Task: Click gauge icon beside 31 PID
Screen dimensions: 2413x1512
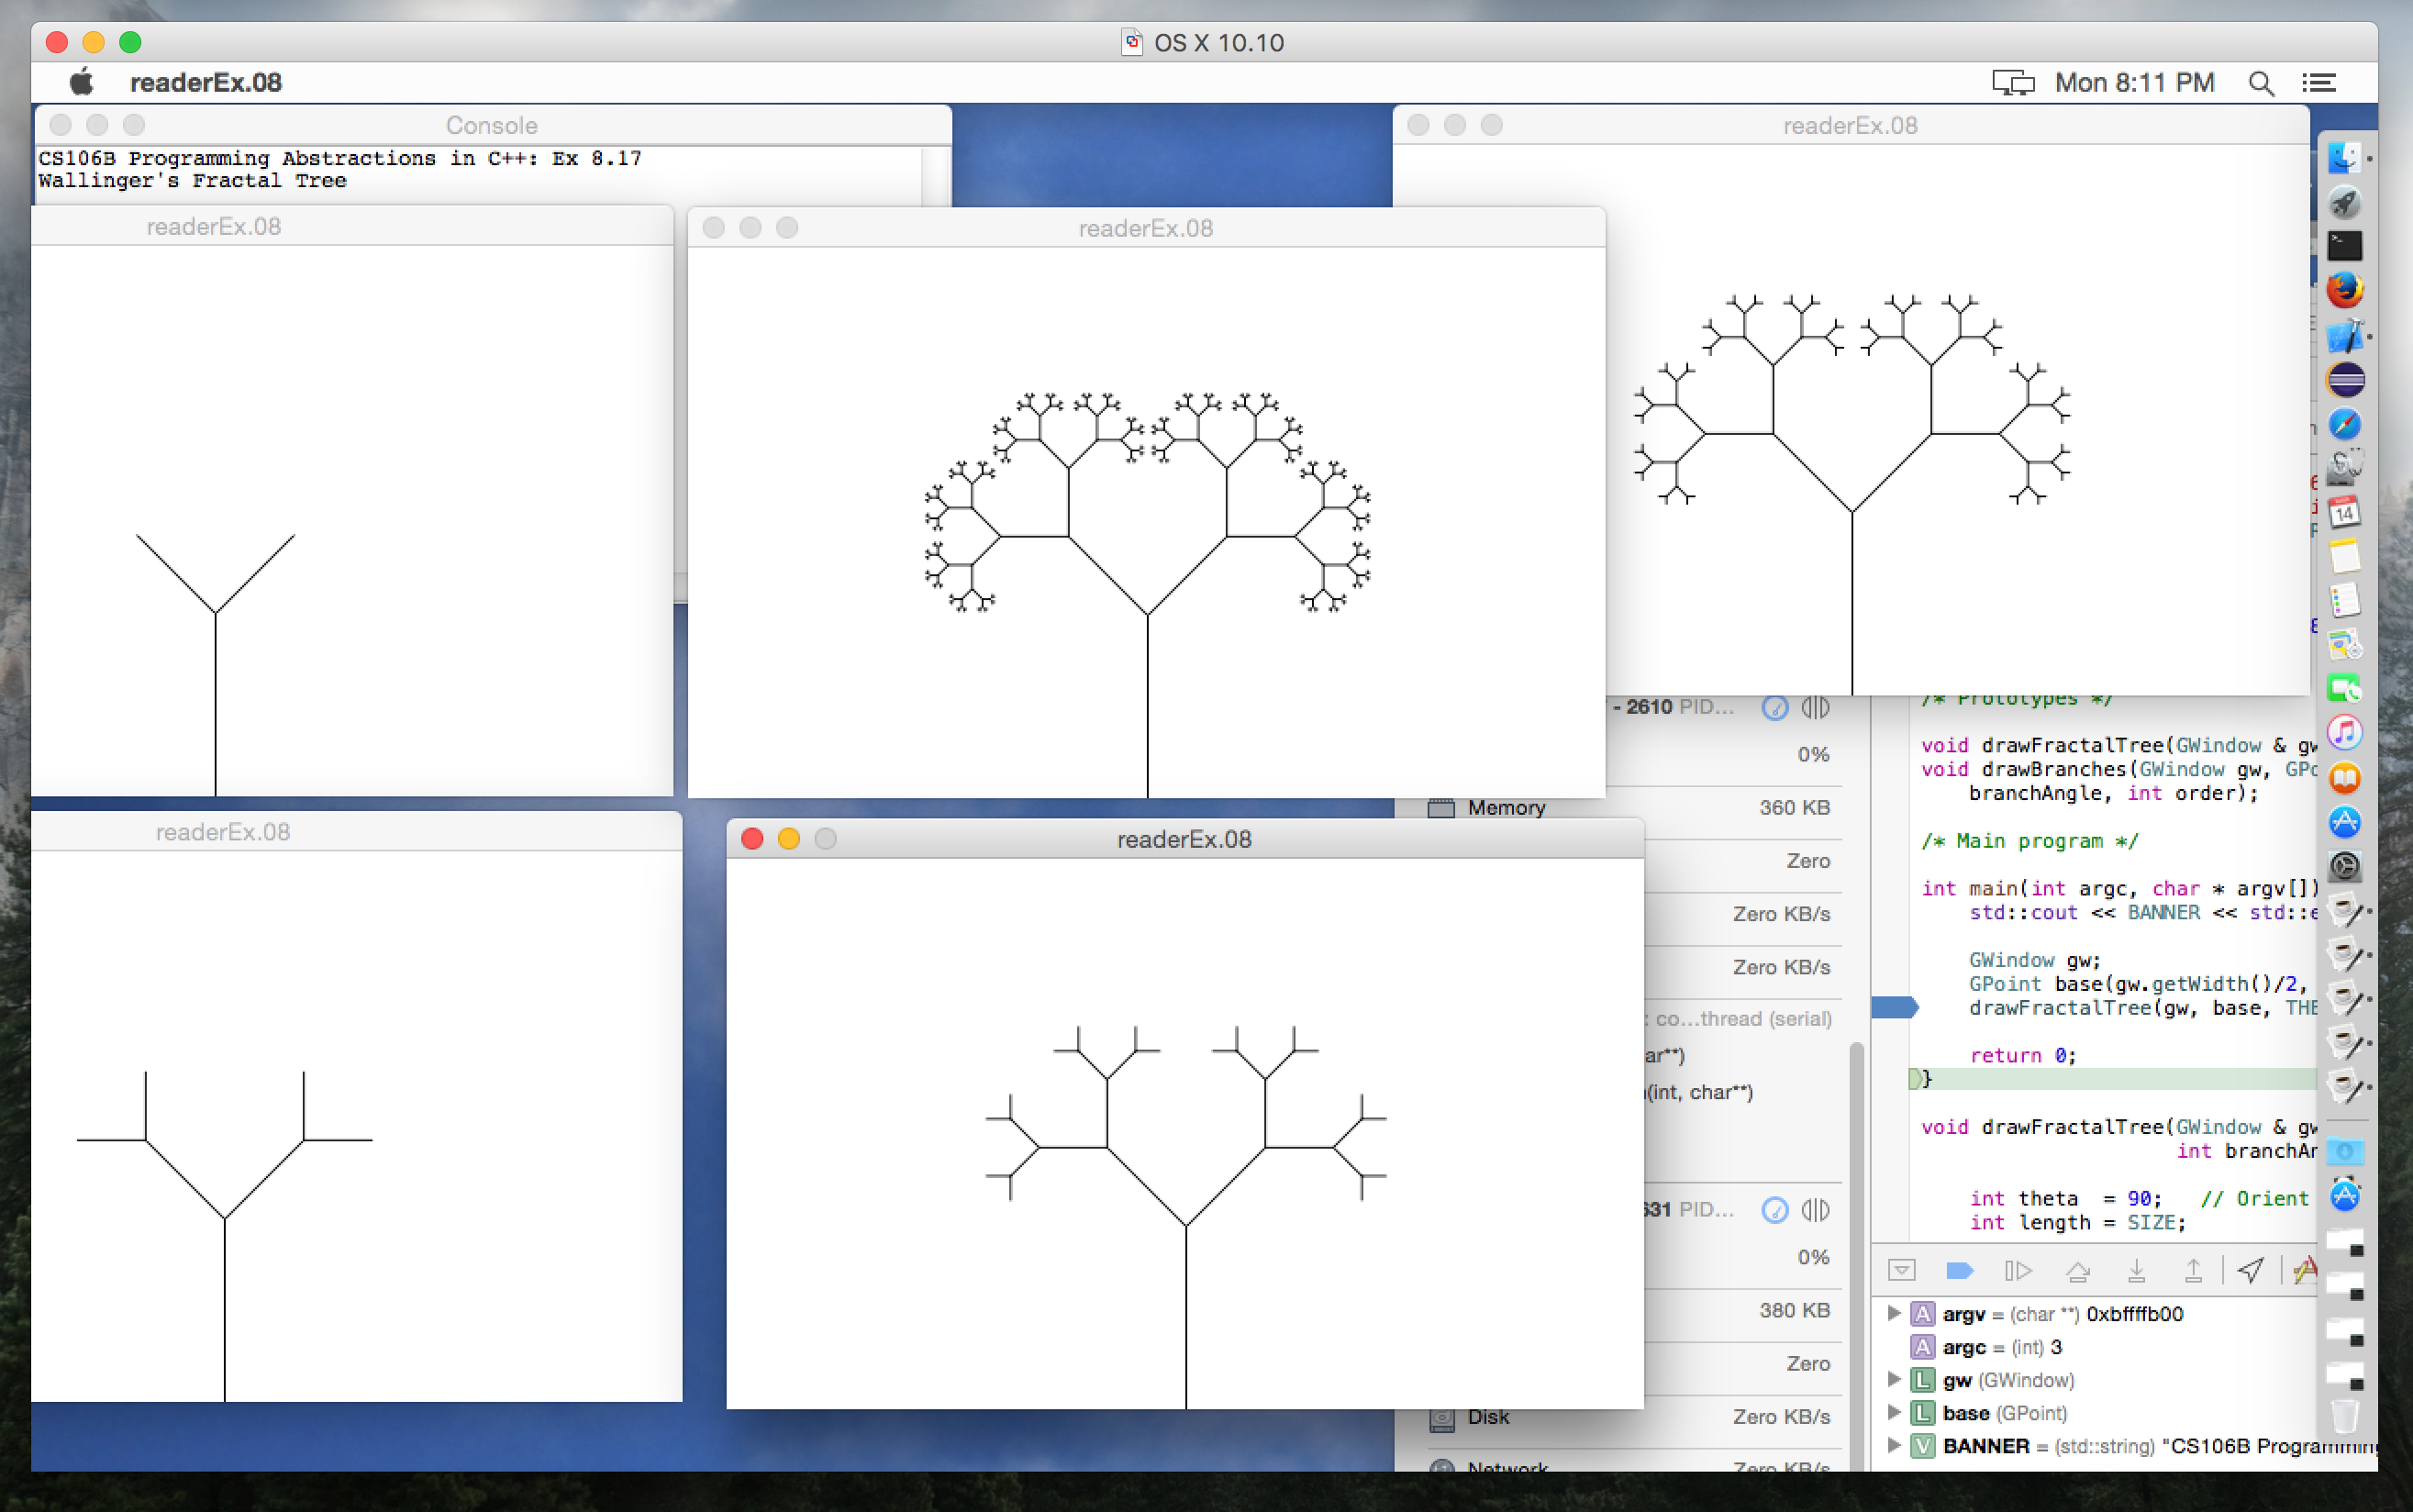Action: click(1775, 1210)
